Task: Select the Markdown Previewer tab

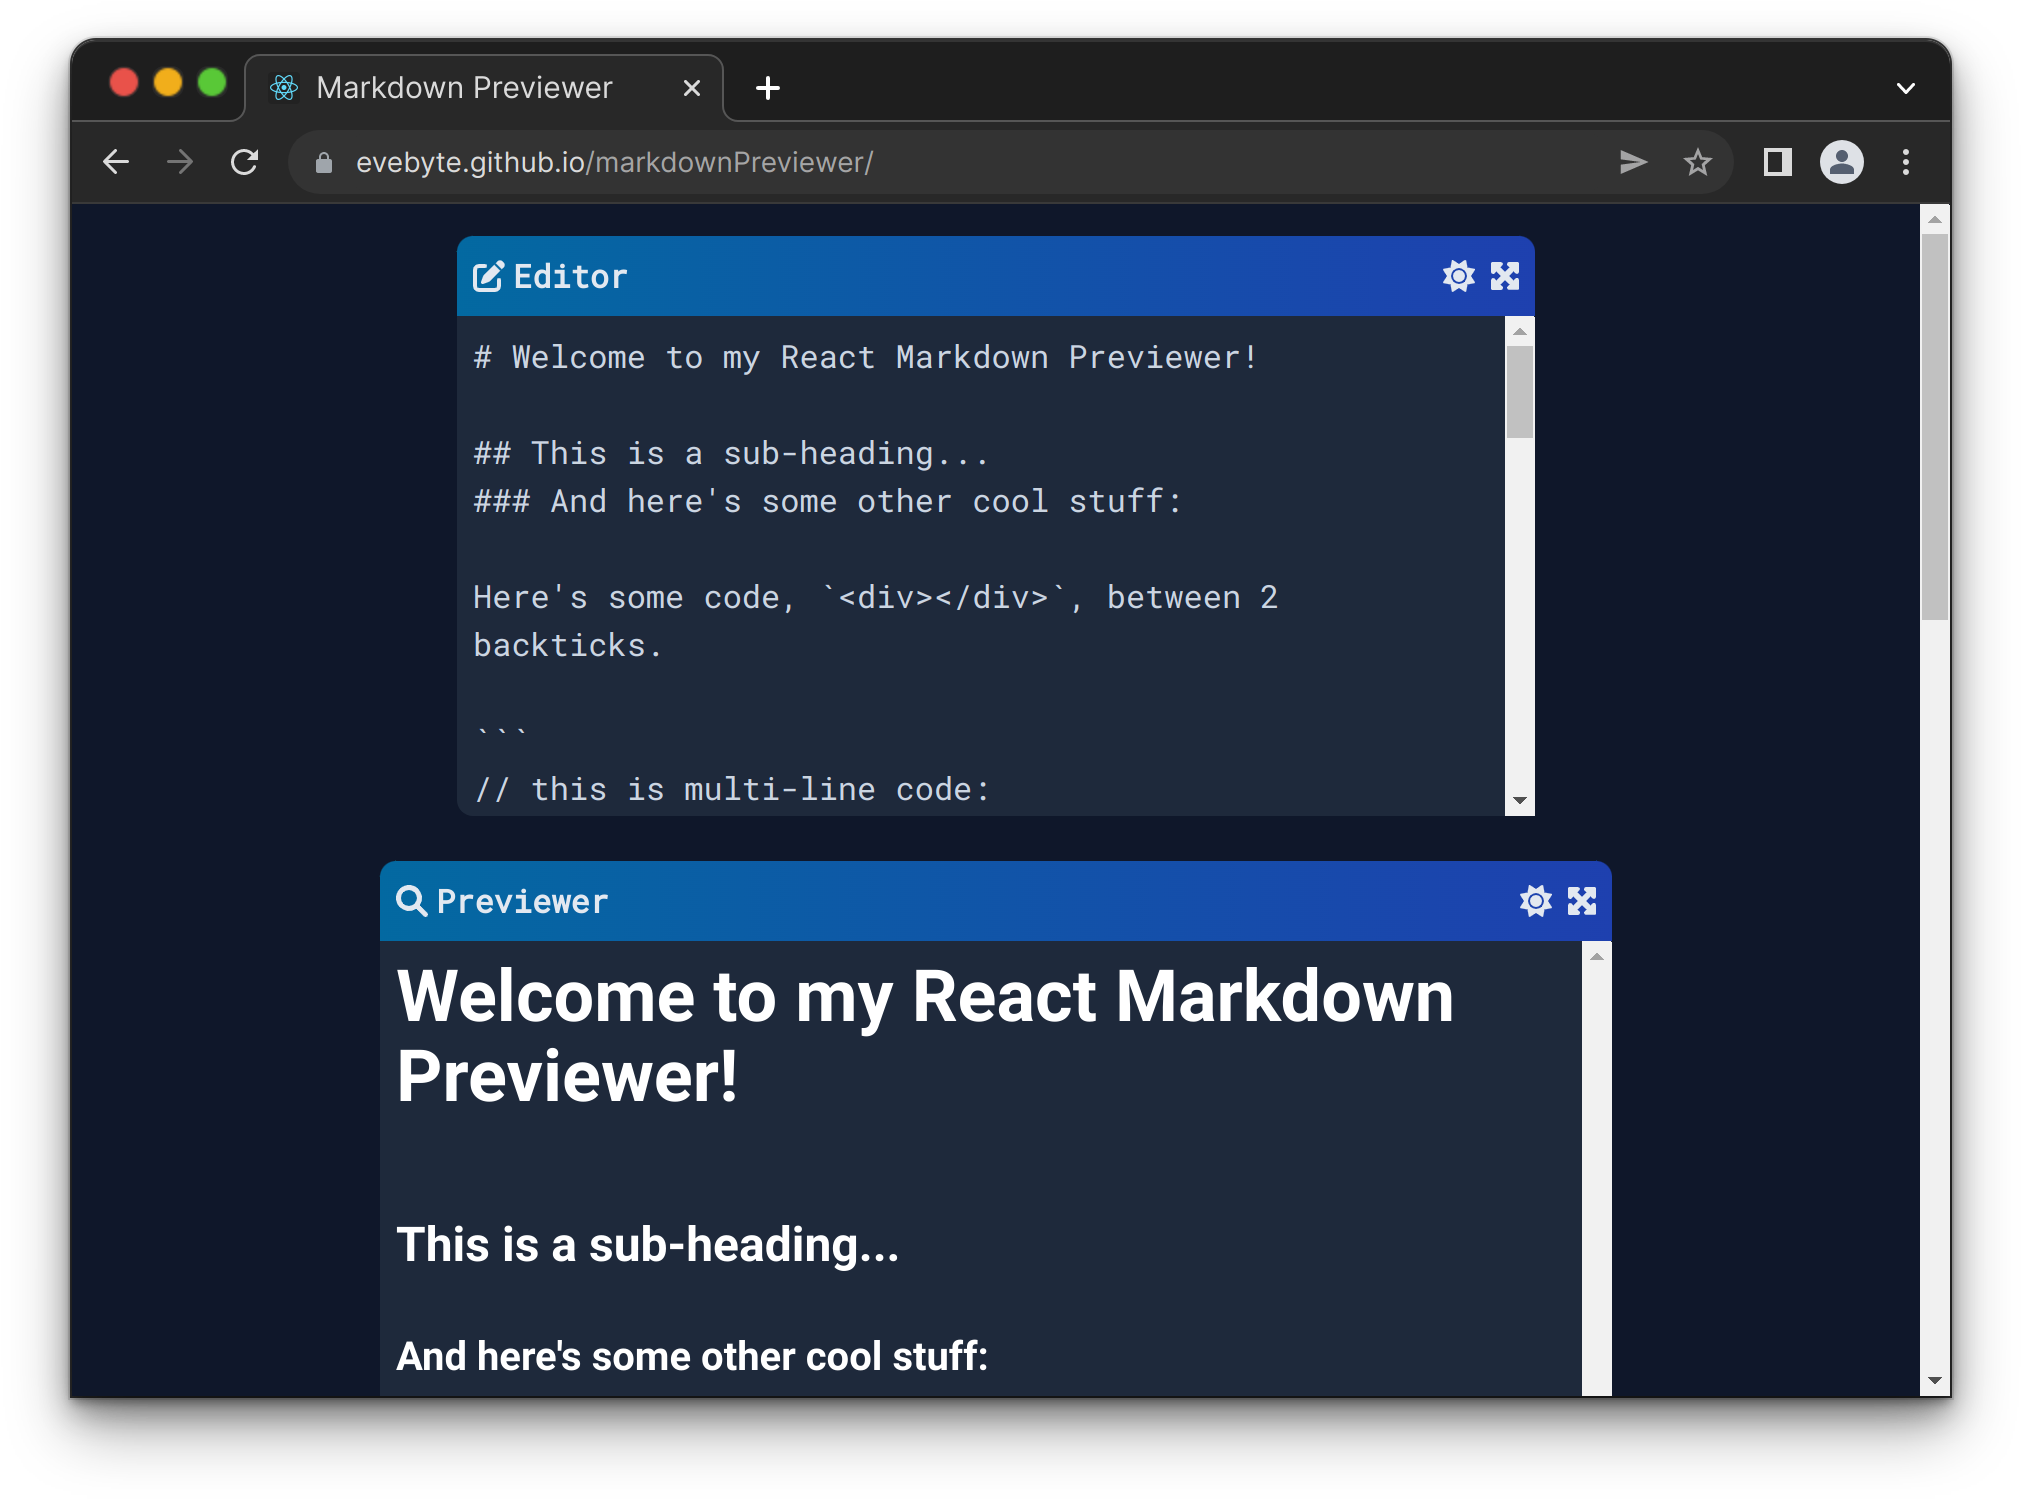Action: pos(484,88)
